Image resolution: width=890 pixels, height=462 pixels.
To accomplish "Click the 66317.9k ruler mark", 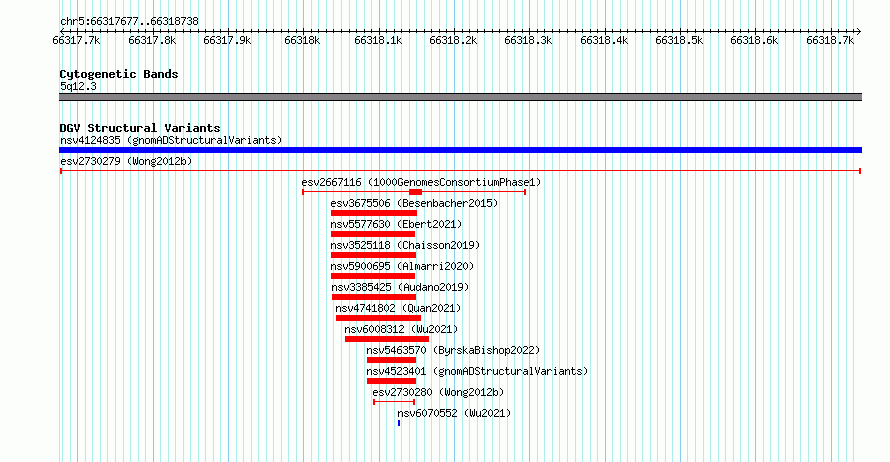I will click(x=227, y=40).
